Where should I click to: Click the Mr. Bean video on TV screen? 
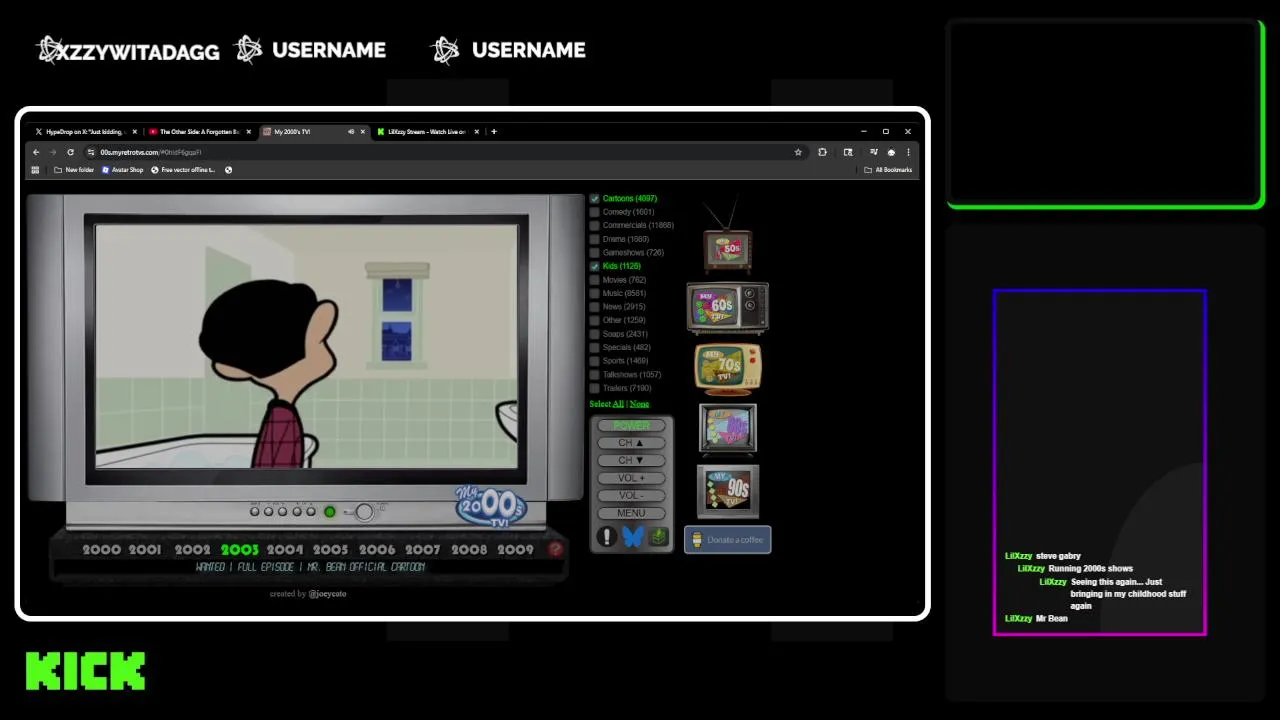click(307, 346)
